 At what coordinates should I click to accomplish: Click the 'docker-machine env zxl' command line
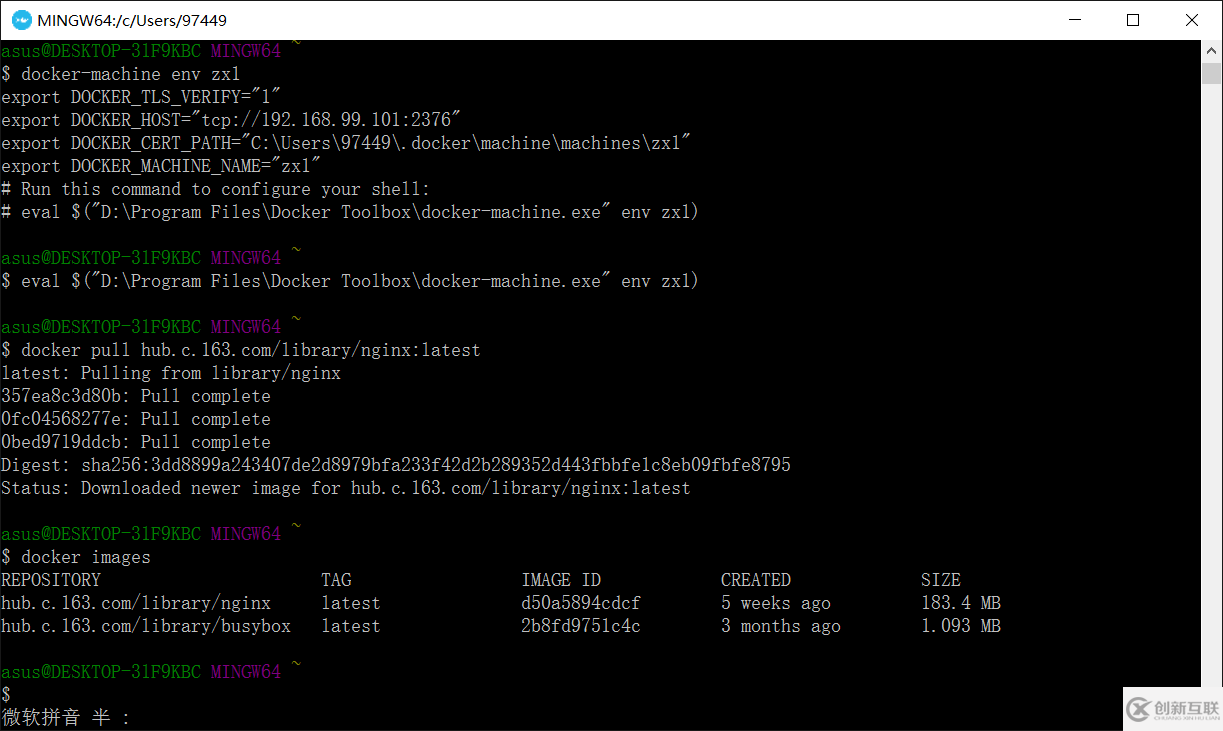[x=121, y=74]
